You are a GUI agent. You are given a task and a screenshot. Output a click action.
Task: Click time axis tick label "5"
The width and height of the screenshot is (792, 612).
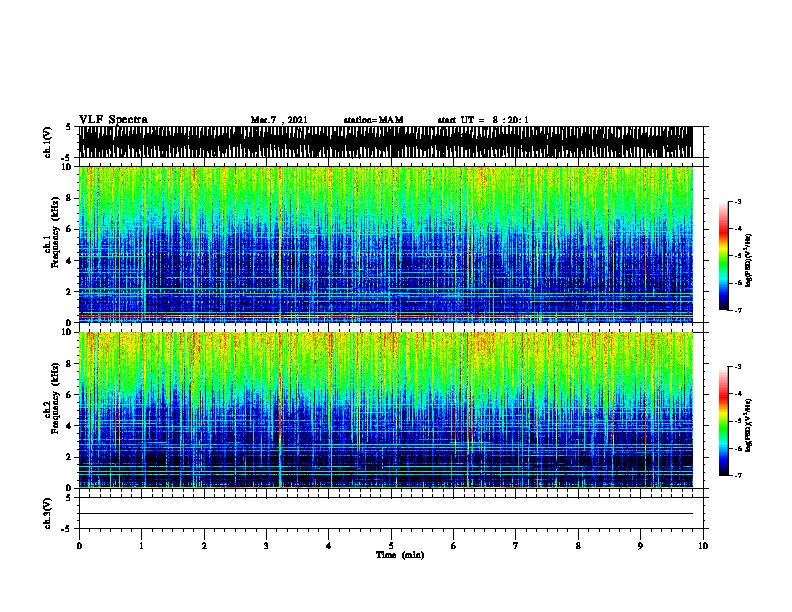[x=391, y=545]
